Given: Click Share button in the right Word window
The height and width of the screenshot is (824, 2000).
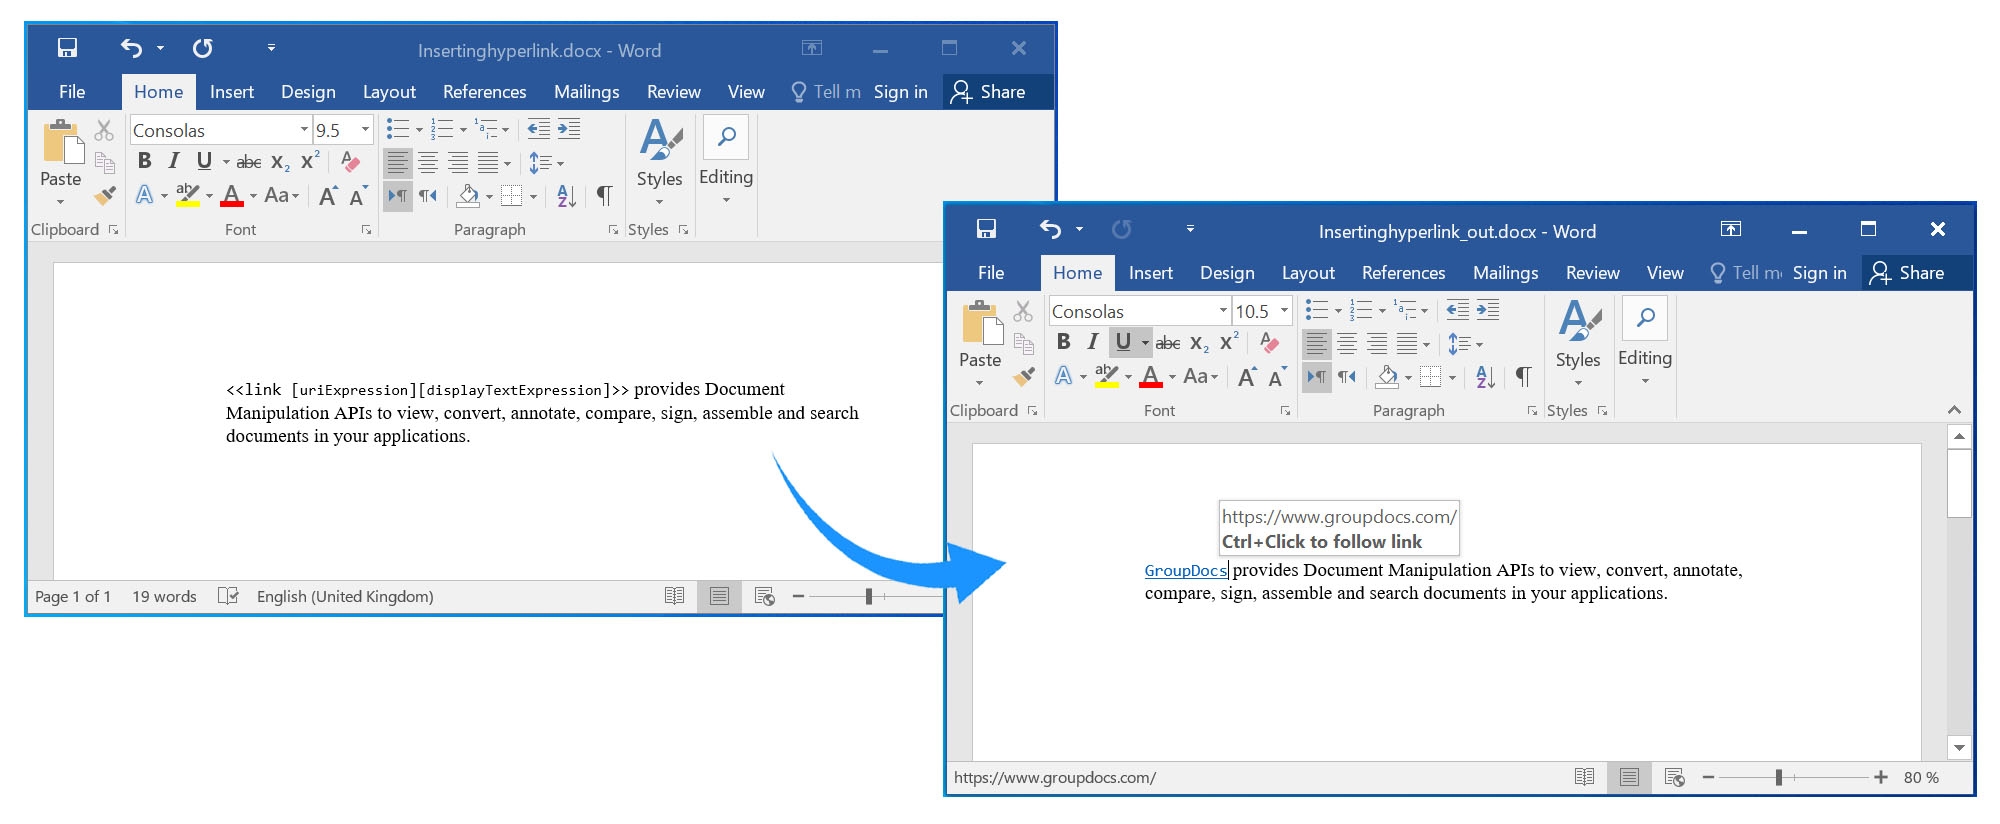Looking at the screenshot, I should click(x=1908, y=273).
